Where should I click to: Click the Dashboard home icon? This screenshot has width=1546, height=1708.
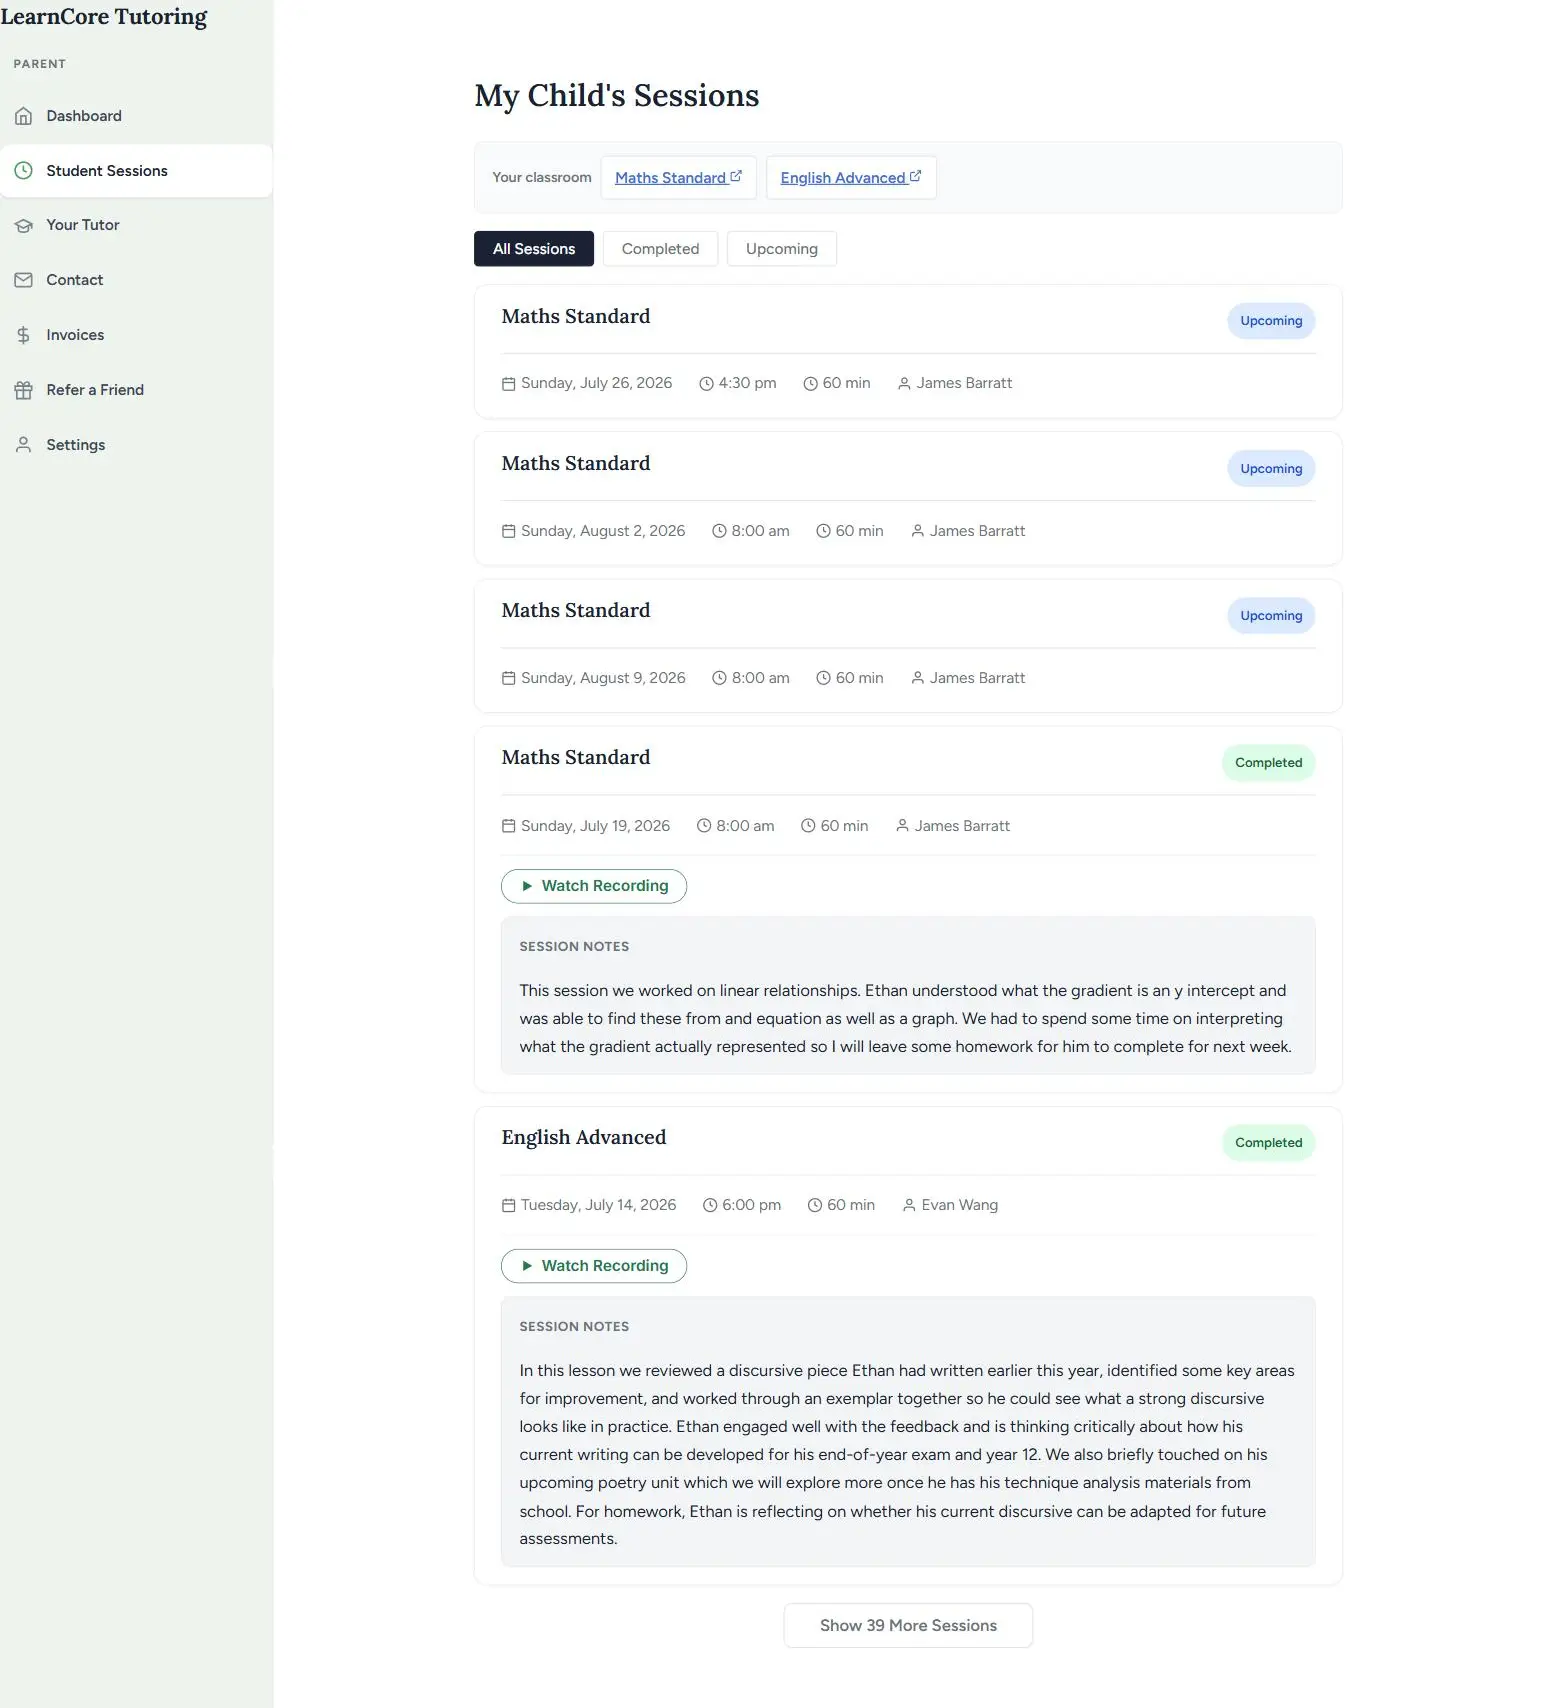pyautogui.click(x=23, y=116)
